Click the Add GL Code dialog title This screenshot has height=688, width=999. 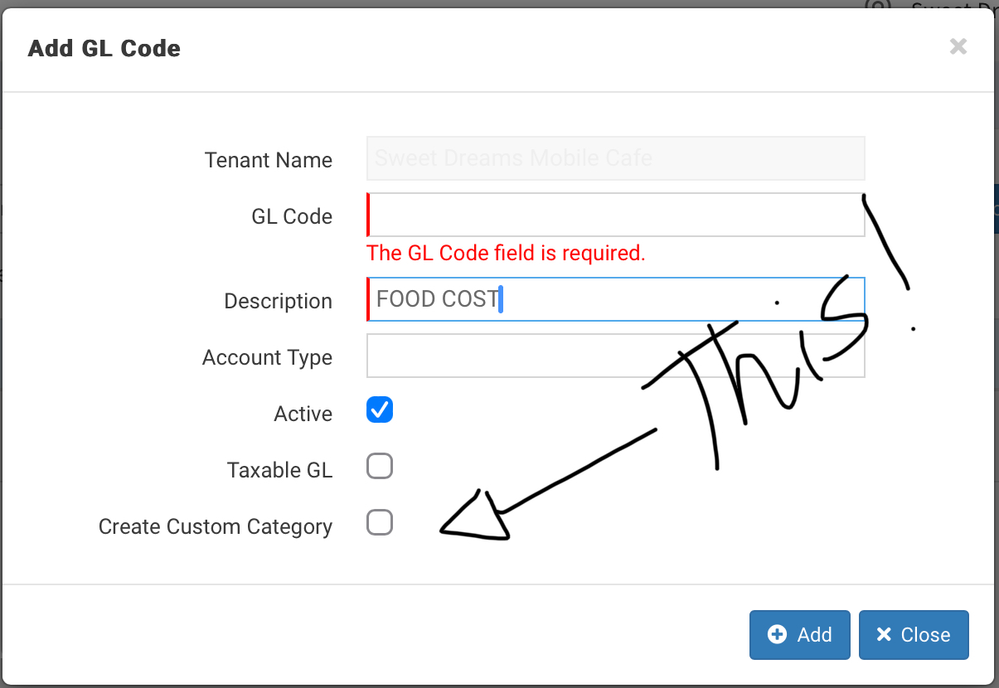[104, 48]
